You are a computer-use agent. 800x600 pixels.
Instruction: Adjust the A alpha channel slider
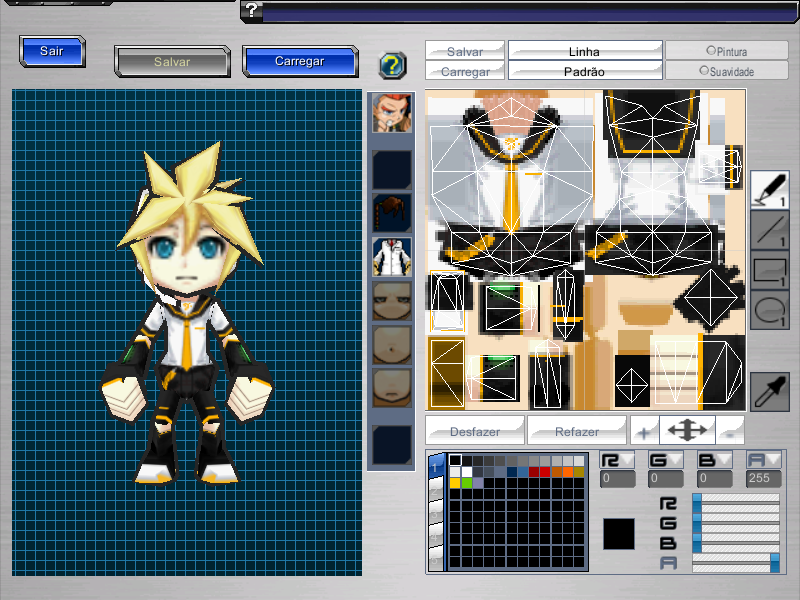(736, 563)
